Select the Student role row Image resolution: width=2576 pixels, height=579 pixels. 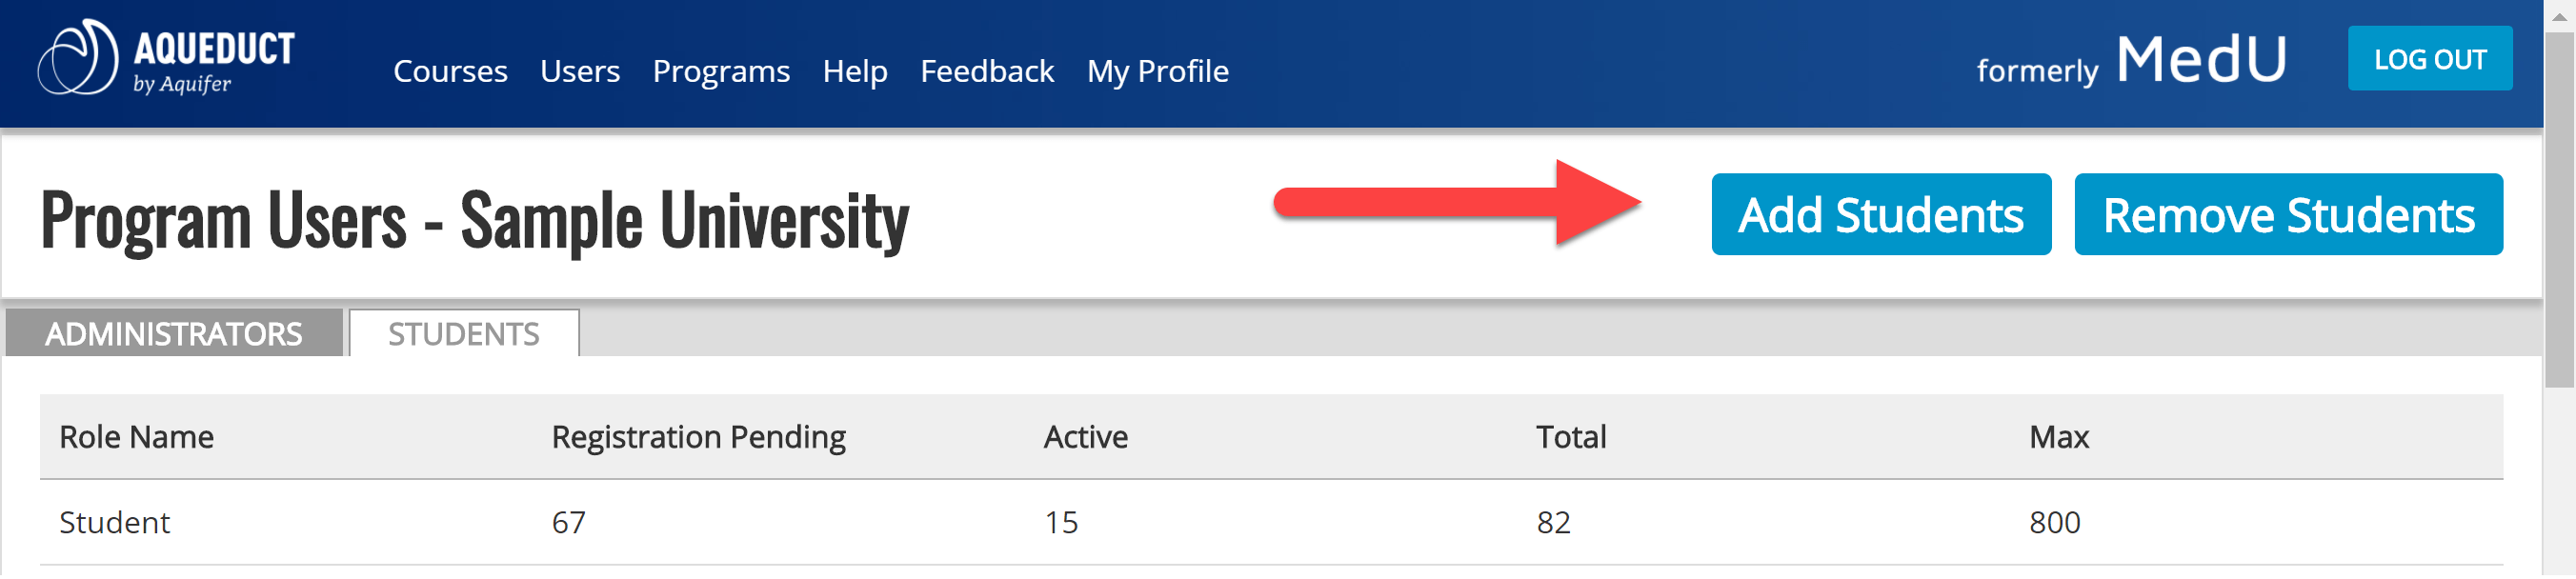point(1271,524)
